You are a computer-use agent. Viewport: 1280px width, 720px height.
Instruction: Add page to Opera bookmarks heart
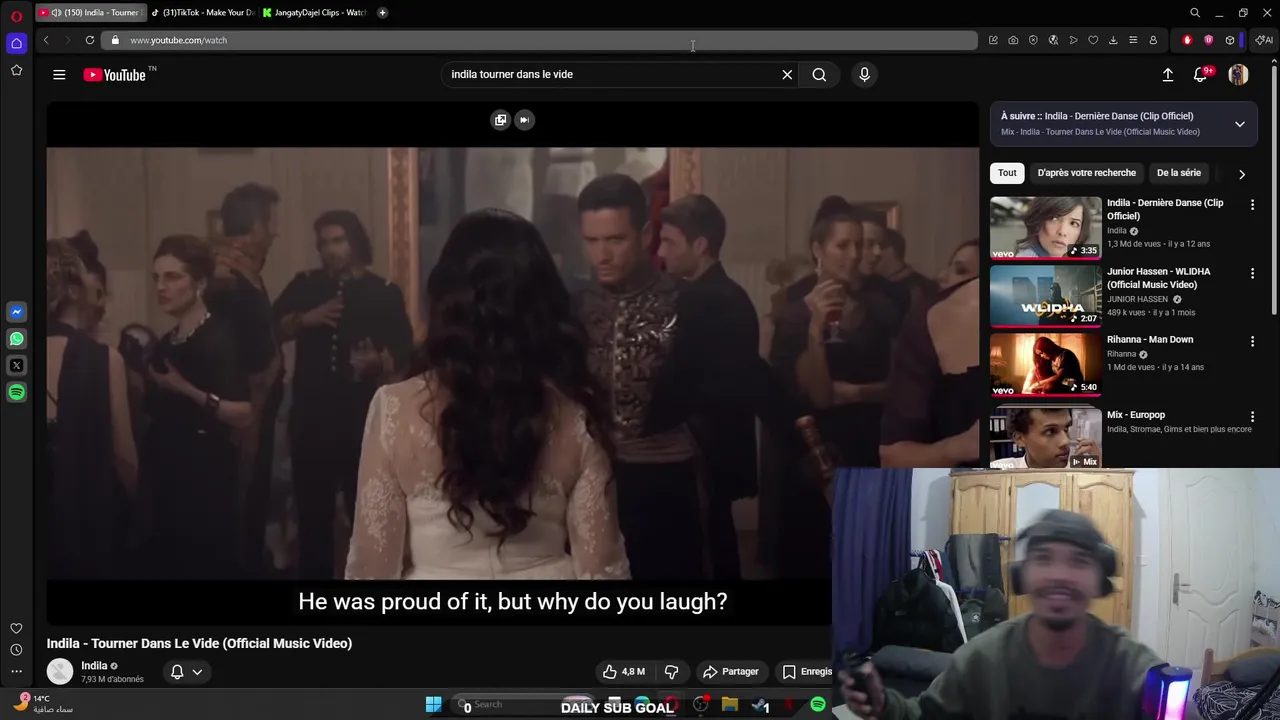tap(1093, 40)
